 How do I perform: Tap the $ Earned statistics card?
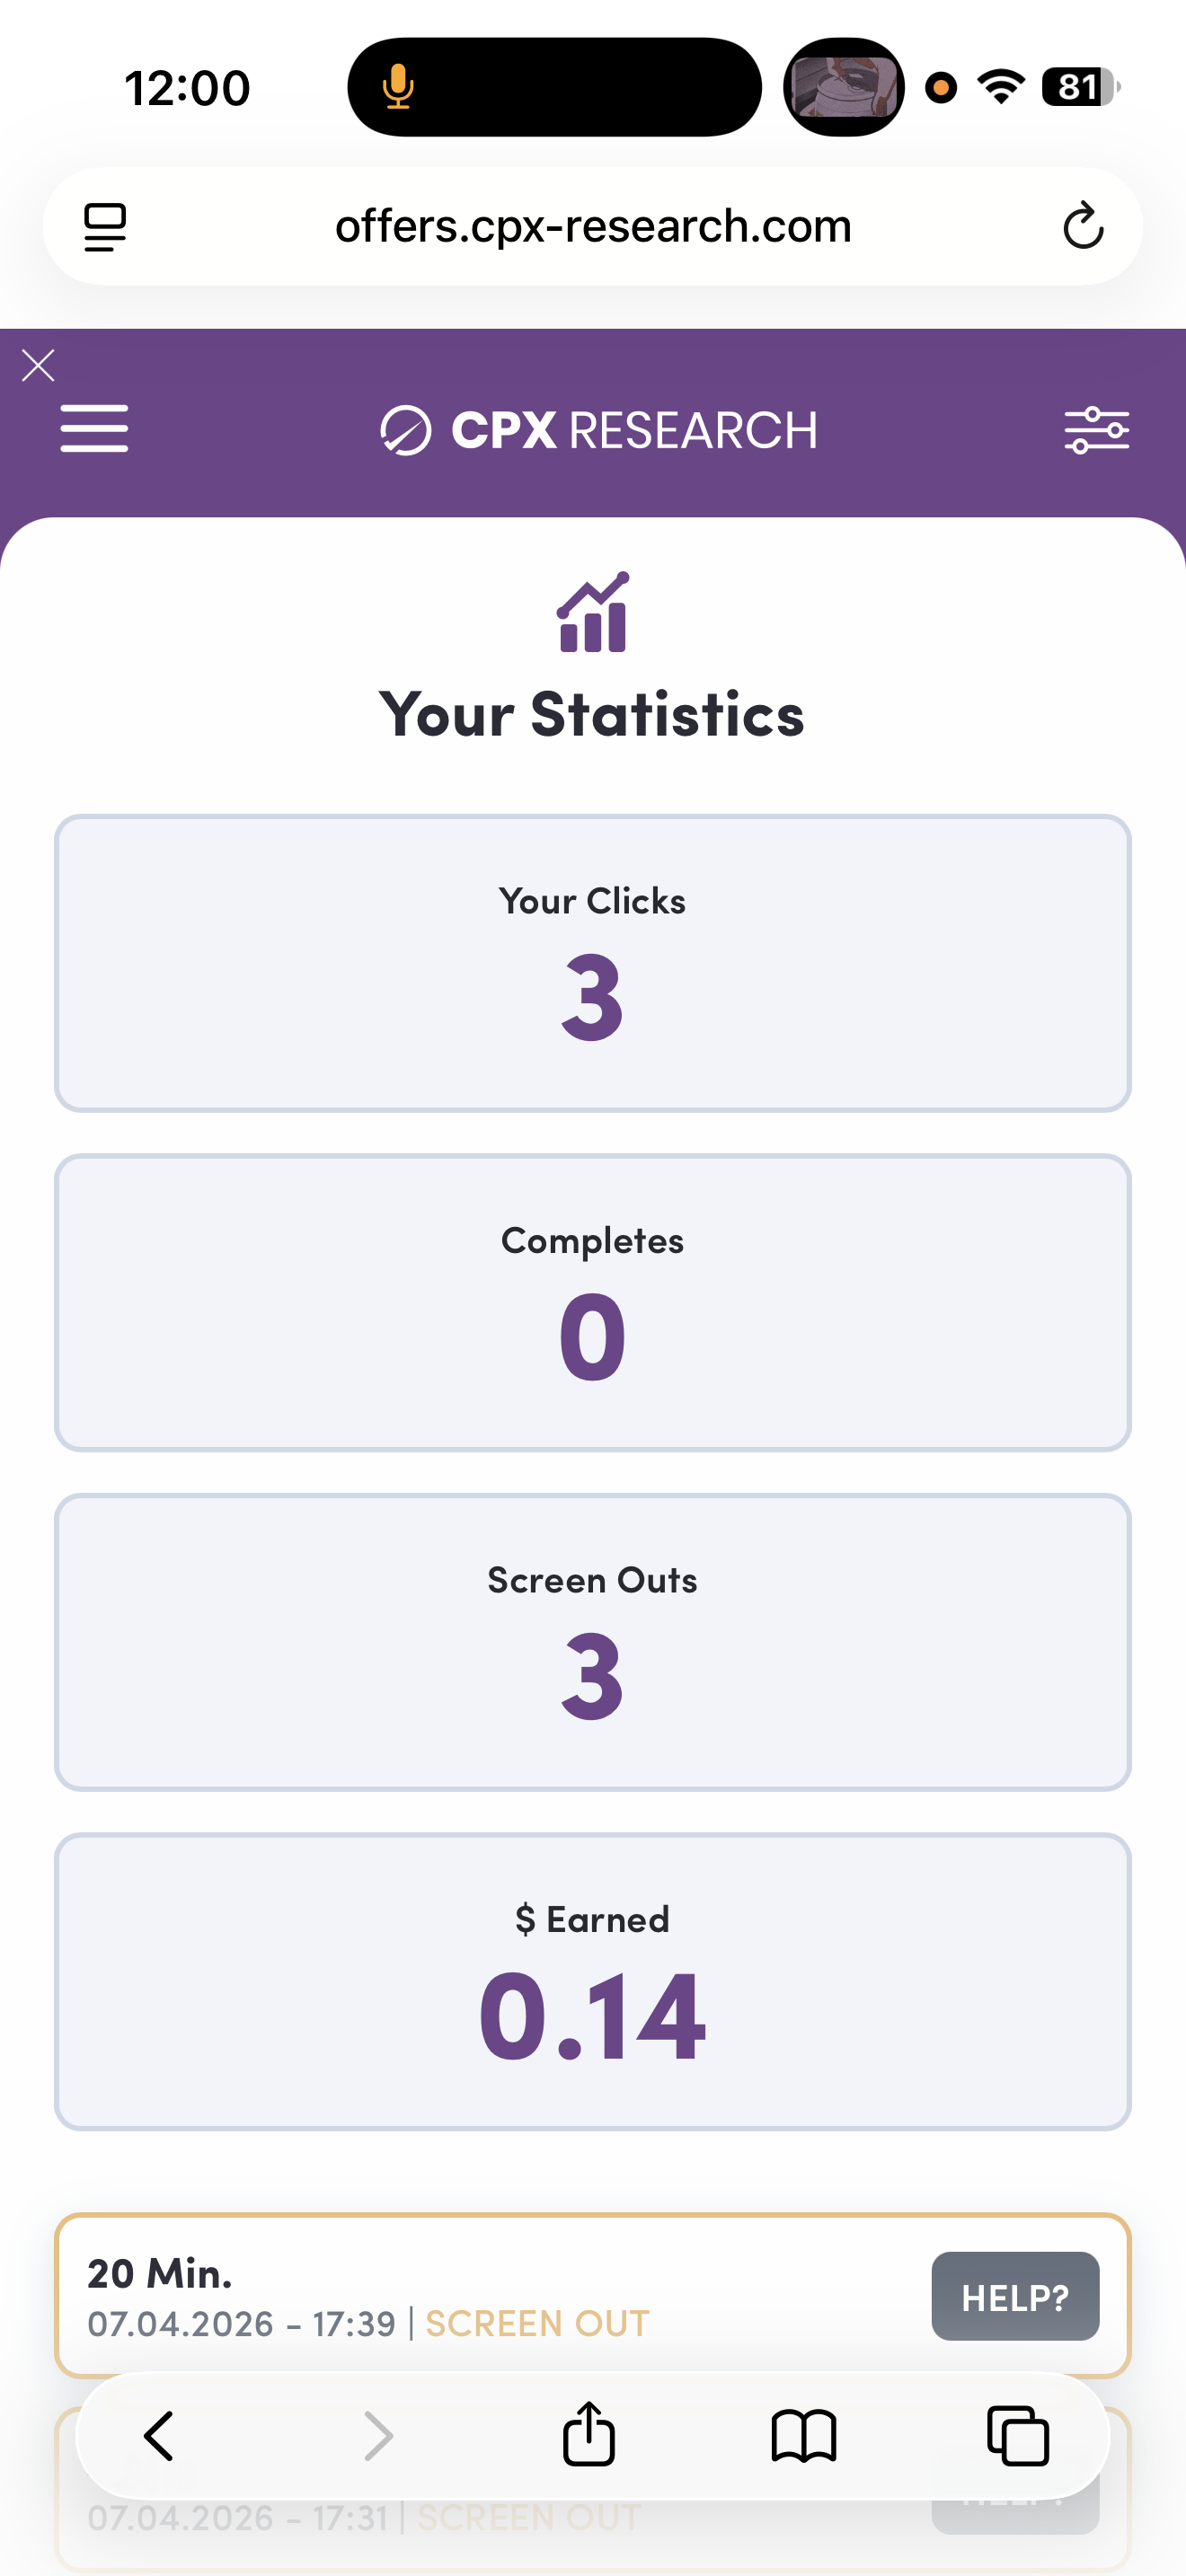pos(593,1981)
